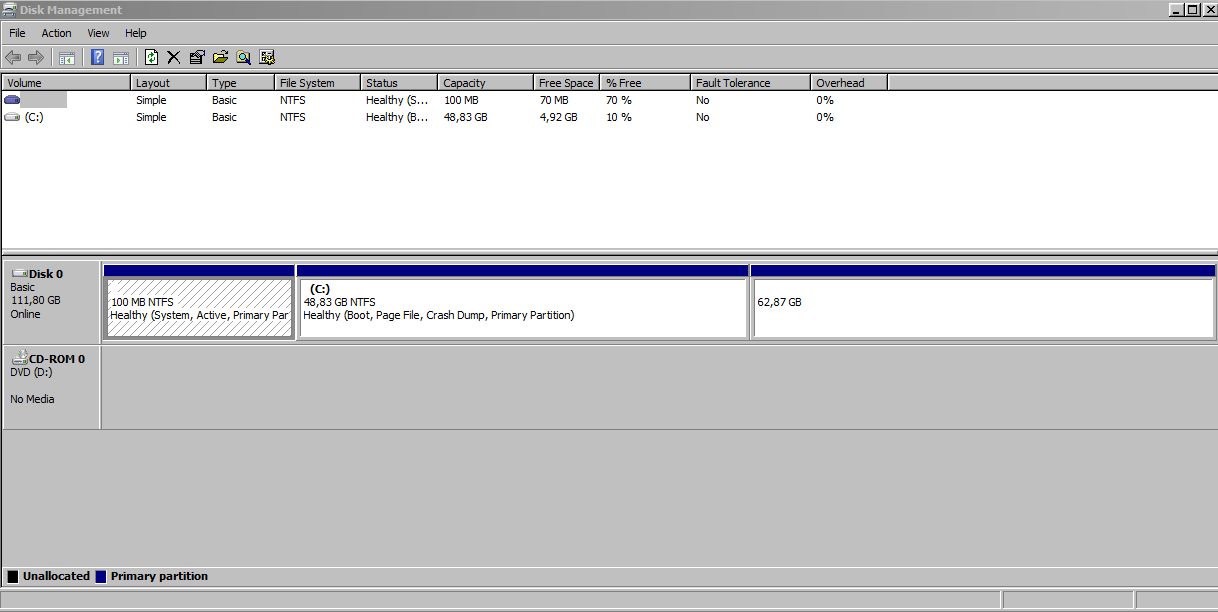Image resolution: width=1218 pixels, height=612 pixels.
Task: Open the File menu
Action: tap(17, 33)
